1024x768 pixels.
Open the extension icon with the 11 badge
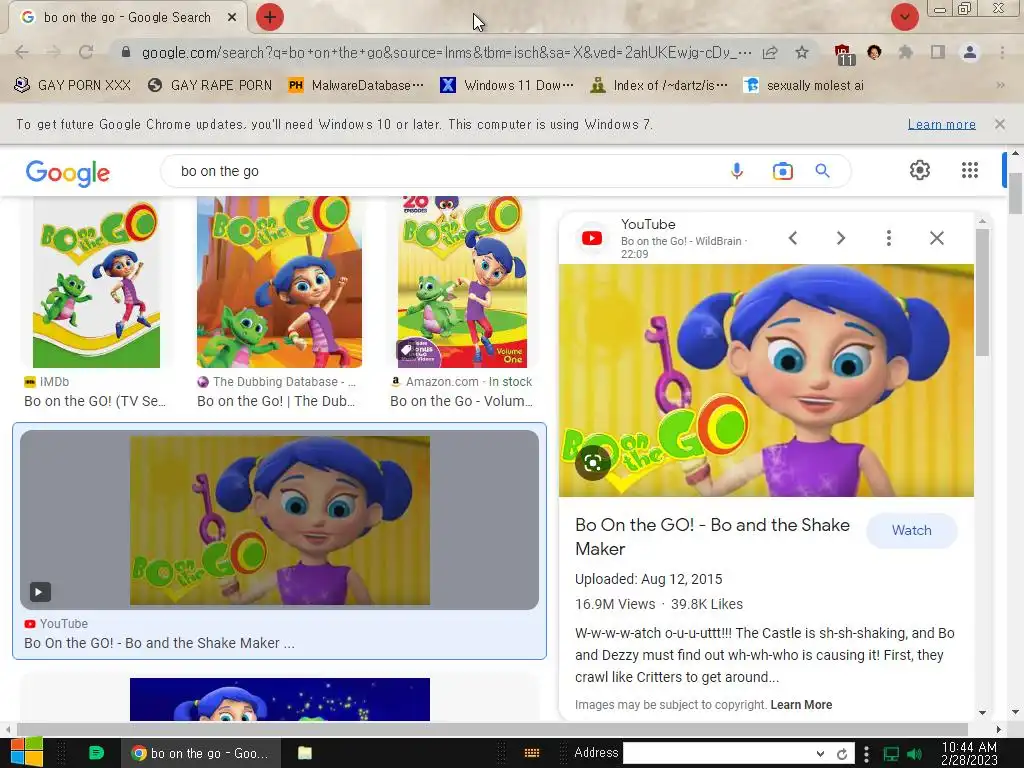[x=844, y=54]
